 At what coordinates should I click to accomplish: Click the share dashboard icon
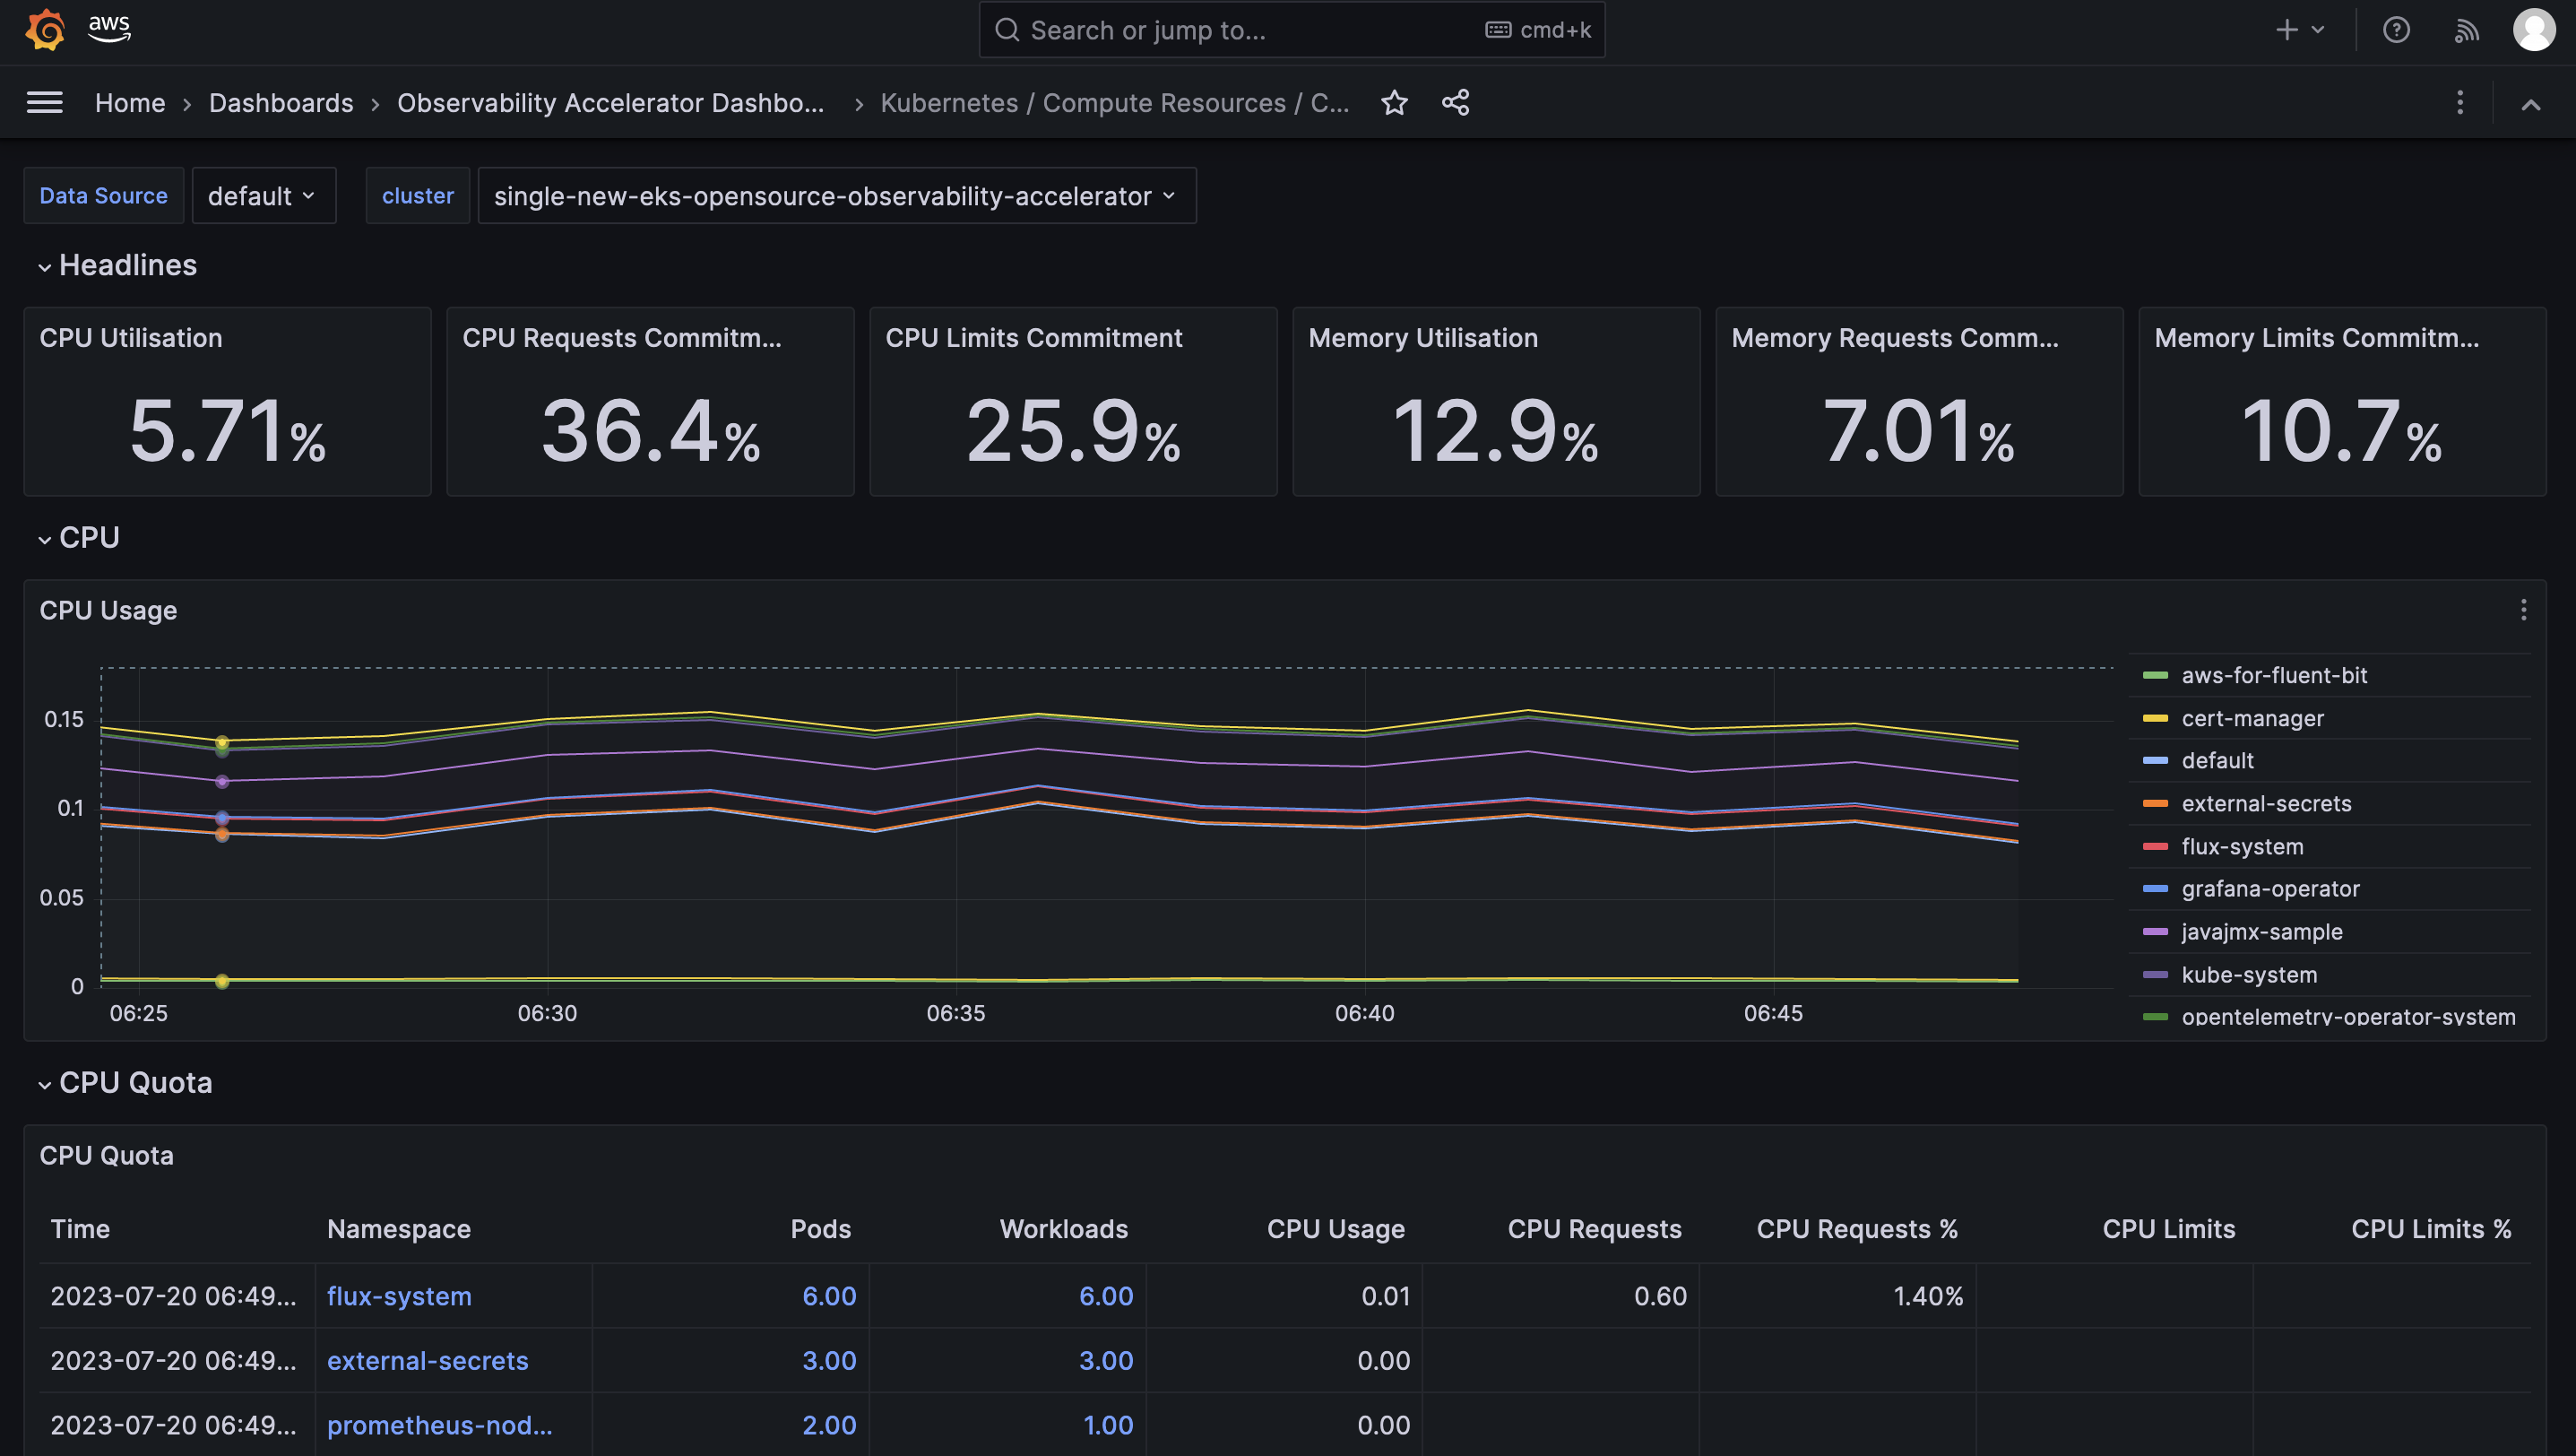click(x=1455, y=102)
